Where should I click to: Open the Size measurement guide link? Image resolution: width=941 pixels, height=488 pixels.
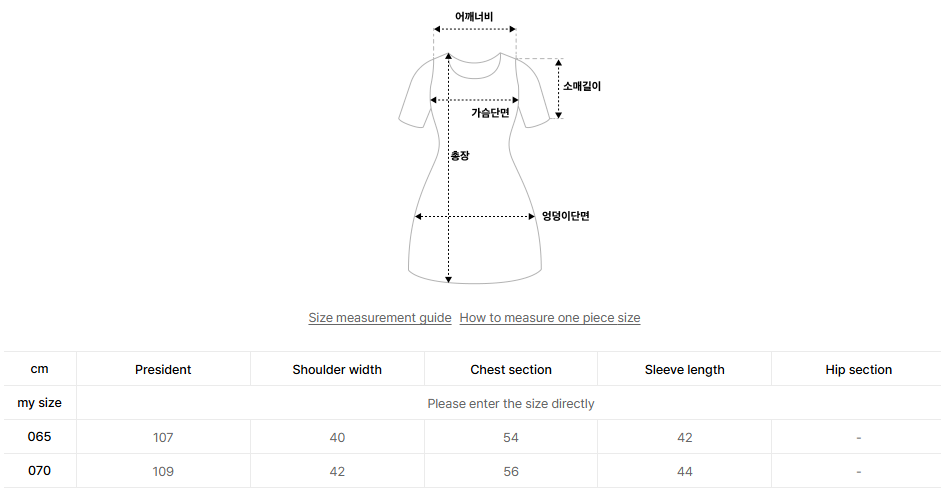pyautogui.click(x=379, y=318)
